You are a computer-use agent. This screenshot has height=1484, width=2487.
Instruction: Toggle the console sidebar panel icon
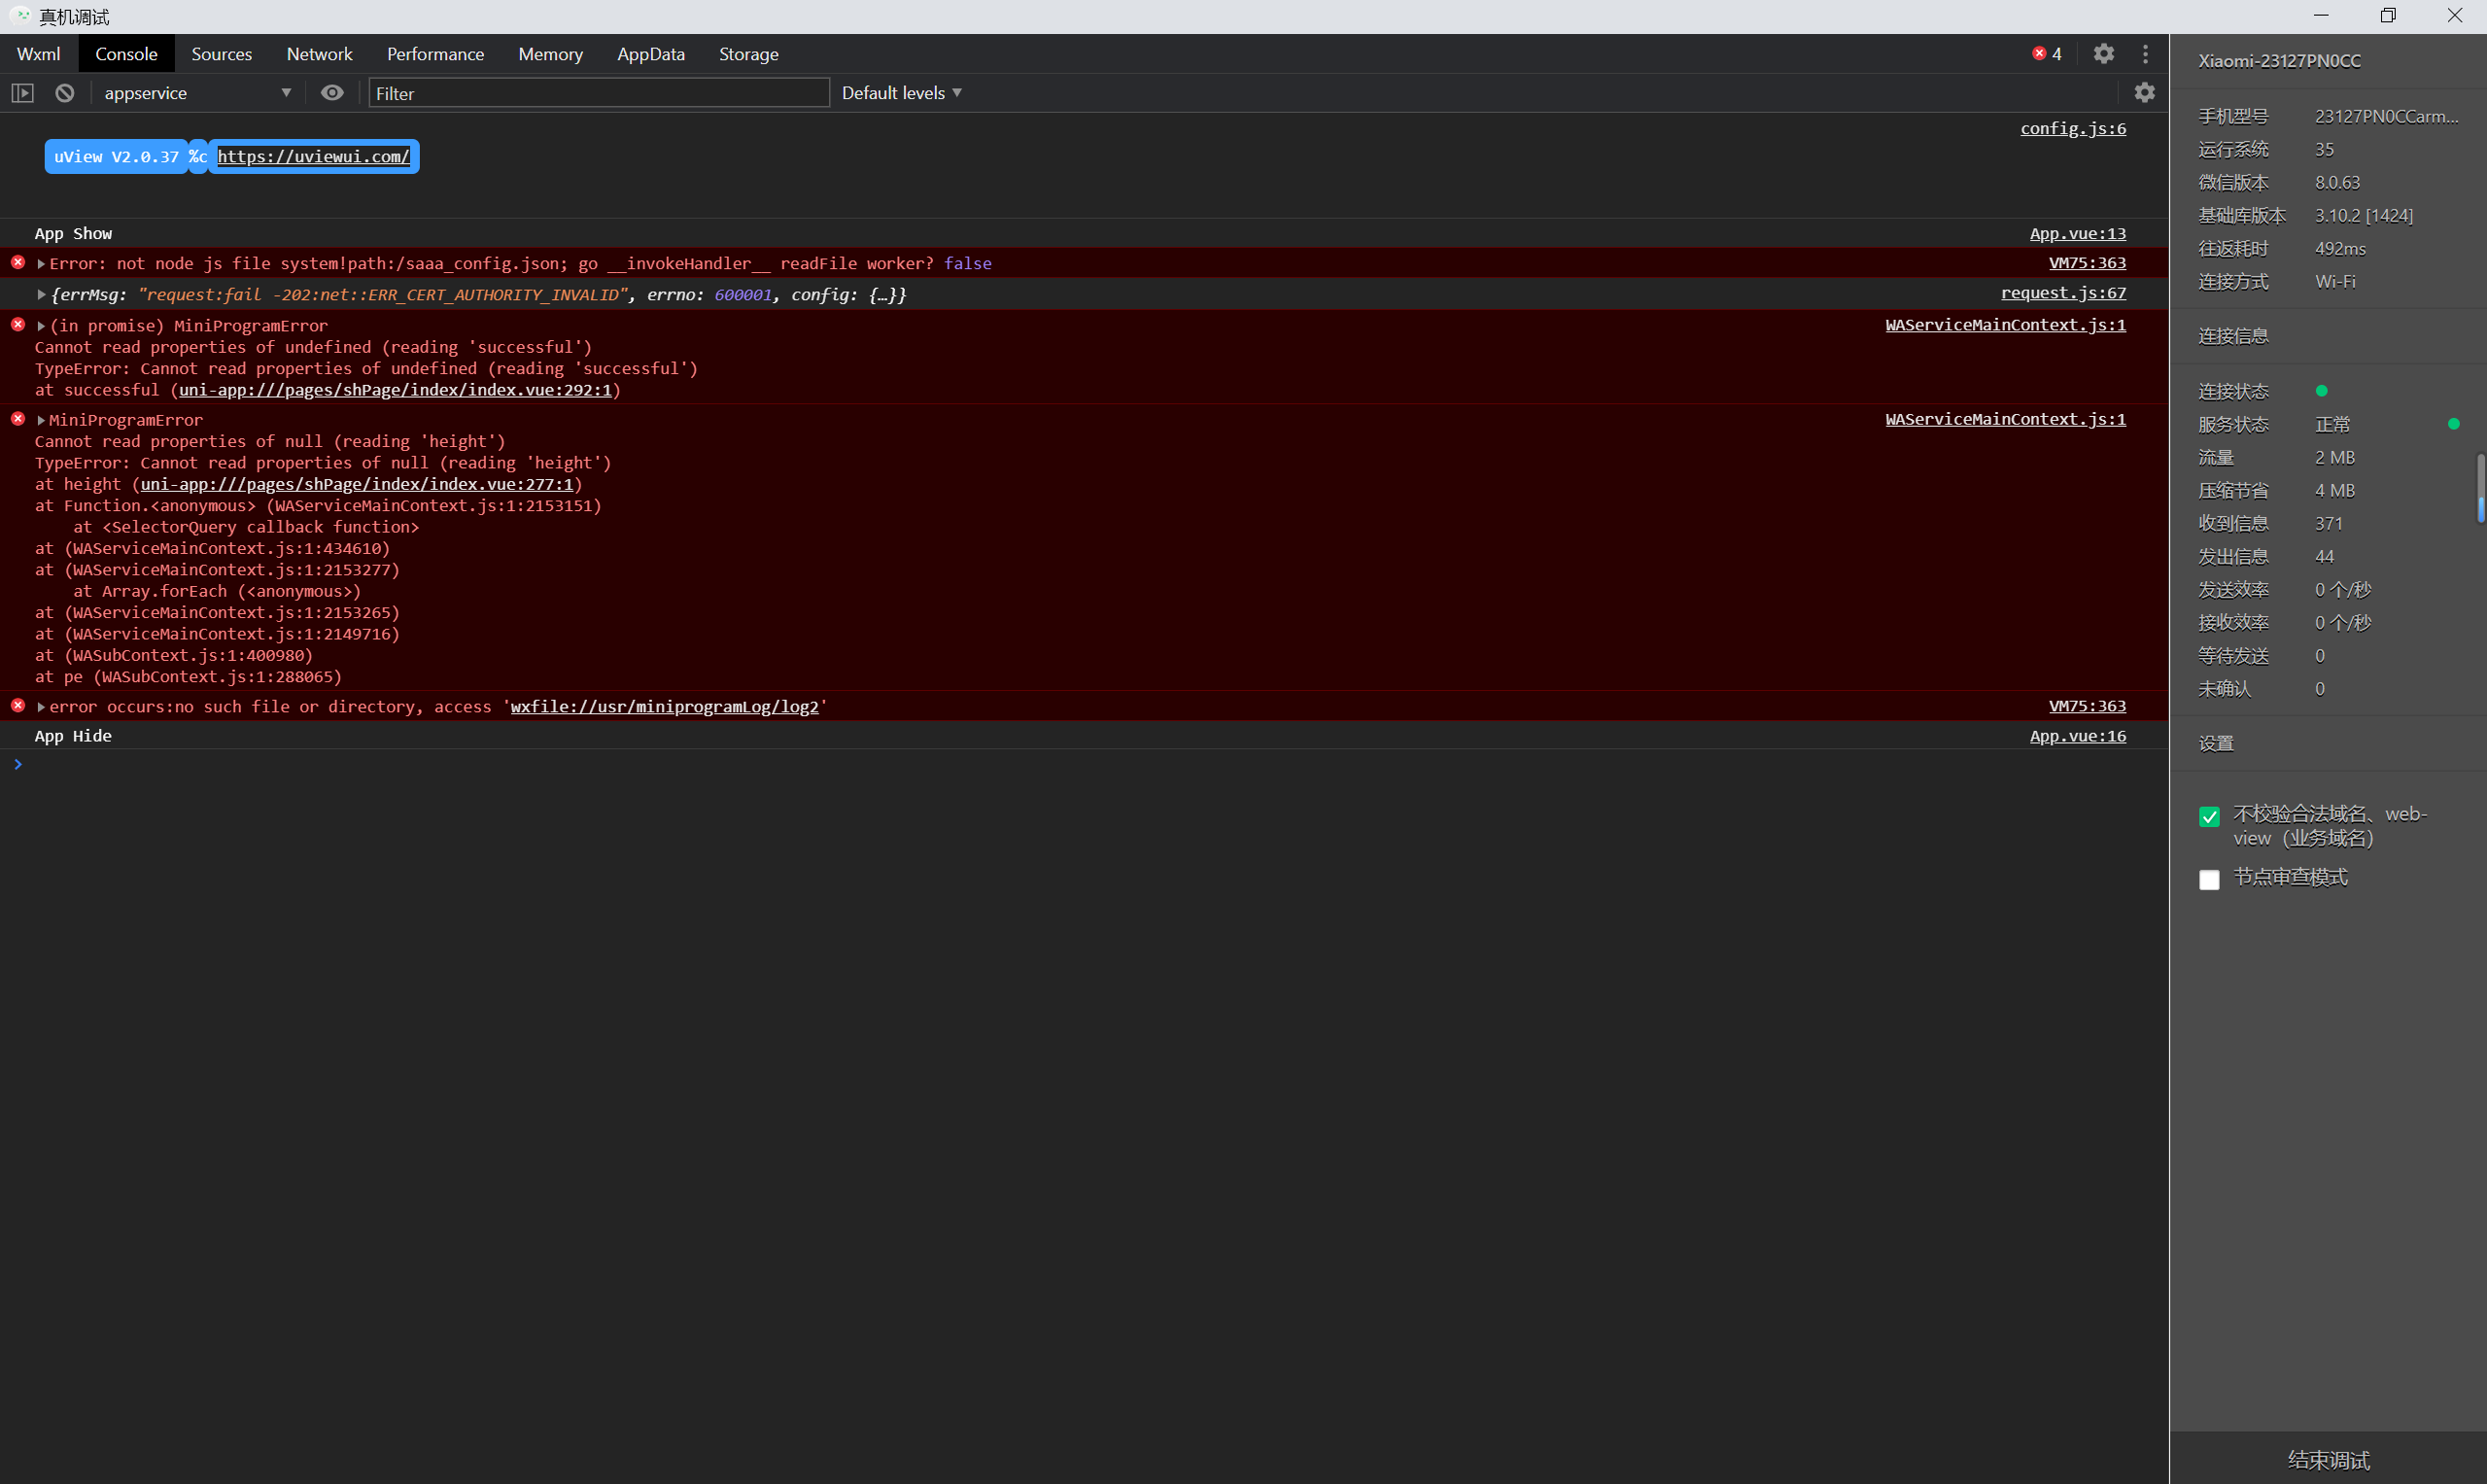(22, 93)
